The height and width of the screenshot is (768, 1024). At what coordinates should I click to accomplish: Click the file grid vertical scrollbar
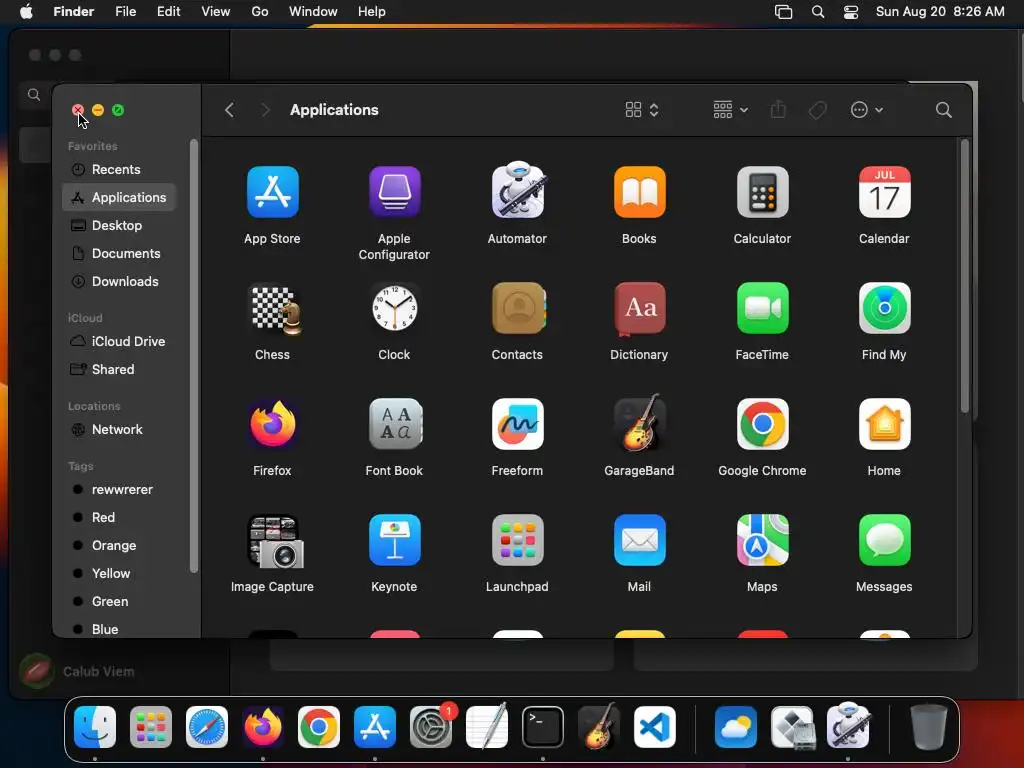point(965,276)
